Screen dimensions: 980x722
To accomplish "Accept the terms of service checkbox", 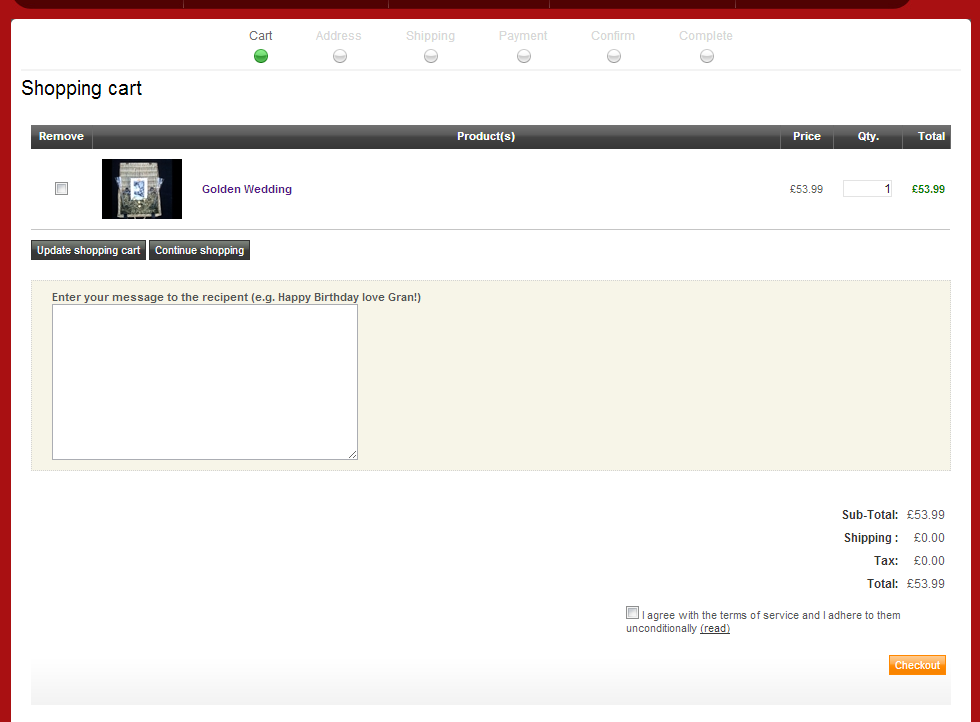I will point(632,613).
